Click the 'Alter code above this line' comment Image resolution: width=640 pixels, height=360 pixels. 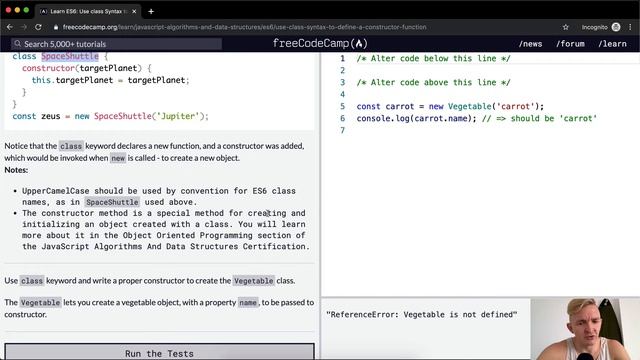point(433,82)
